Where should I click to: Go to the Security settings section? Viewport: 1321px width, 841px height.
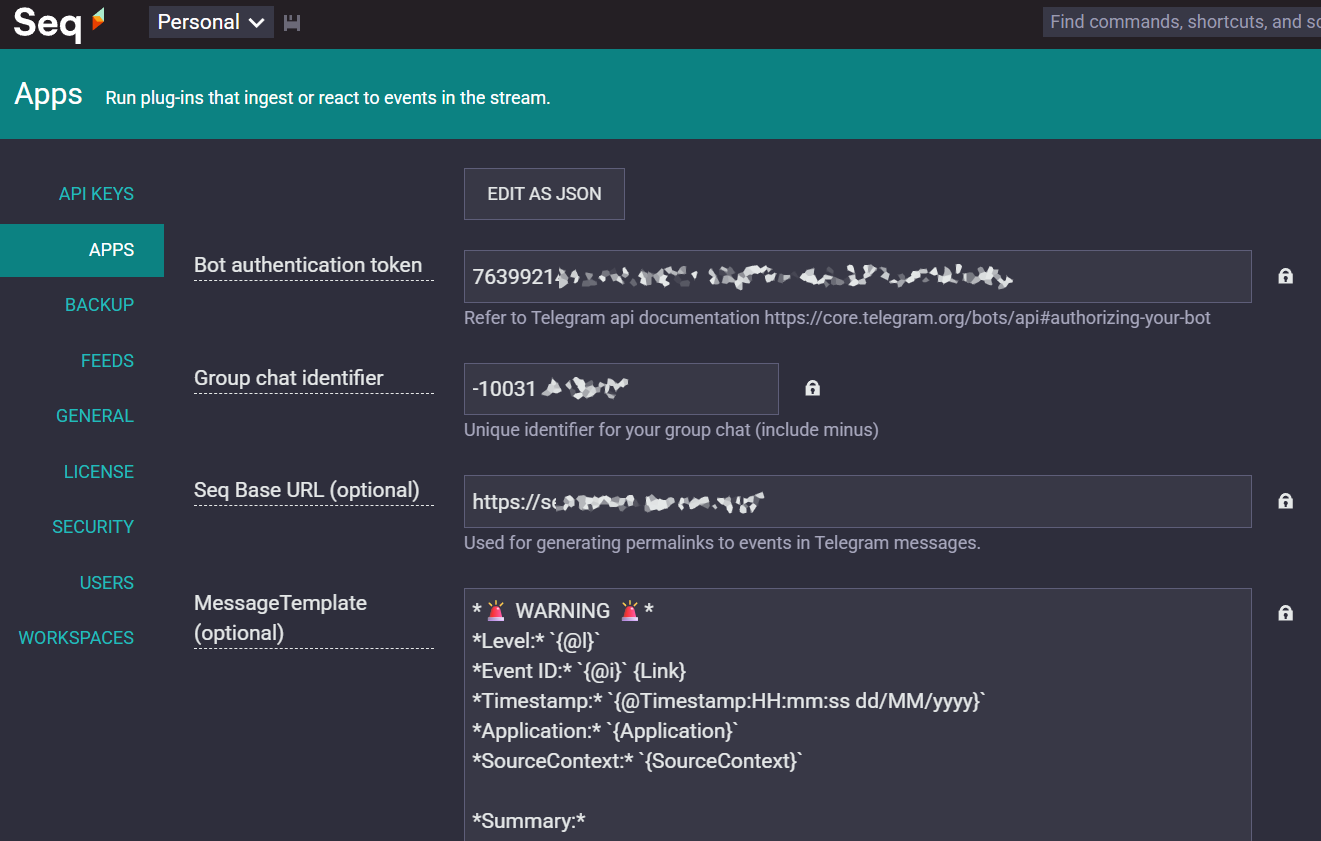(93, 527)
